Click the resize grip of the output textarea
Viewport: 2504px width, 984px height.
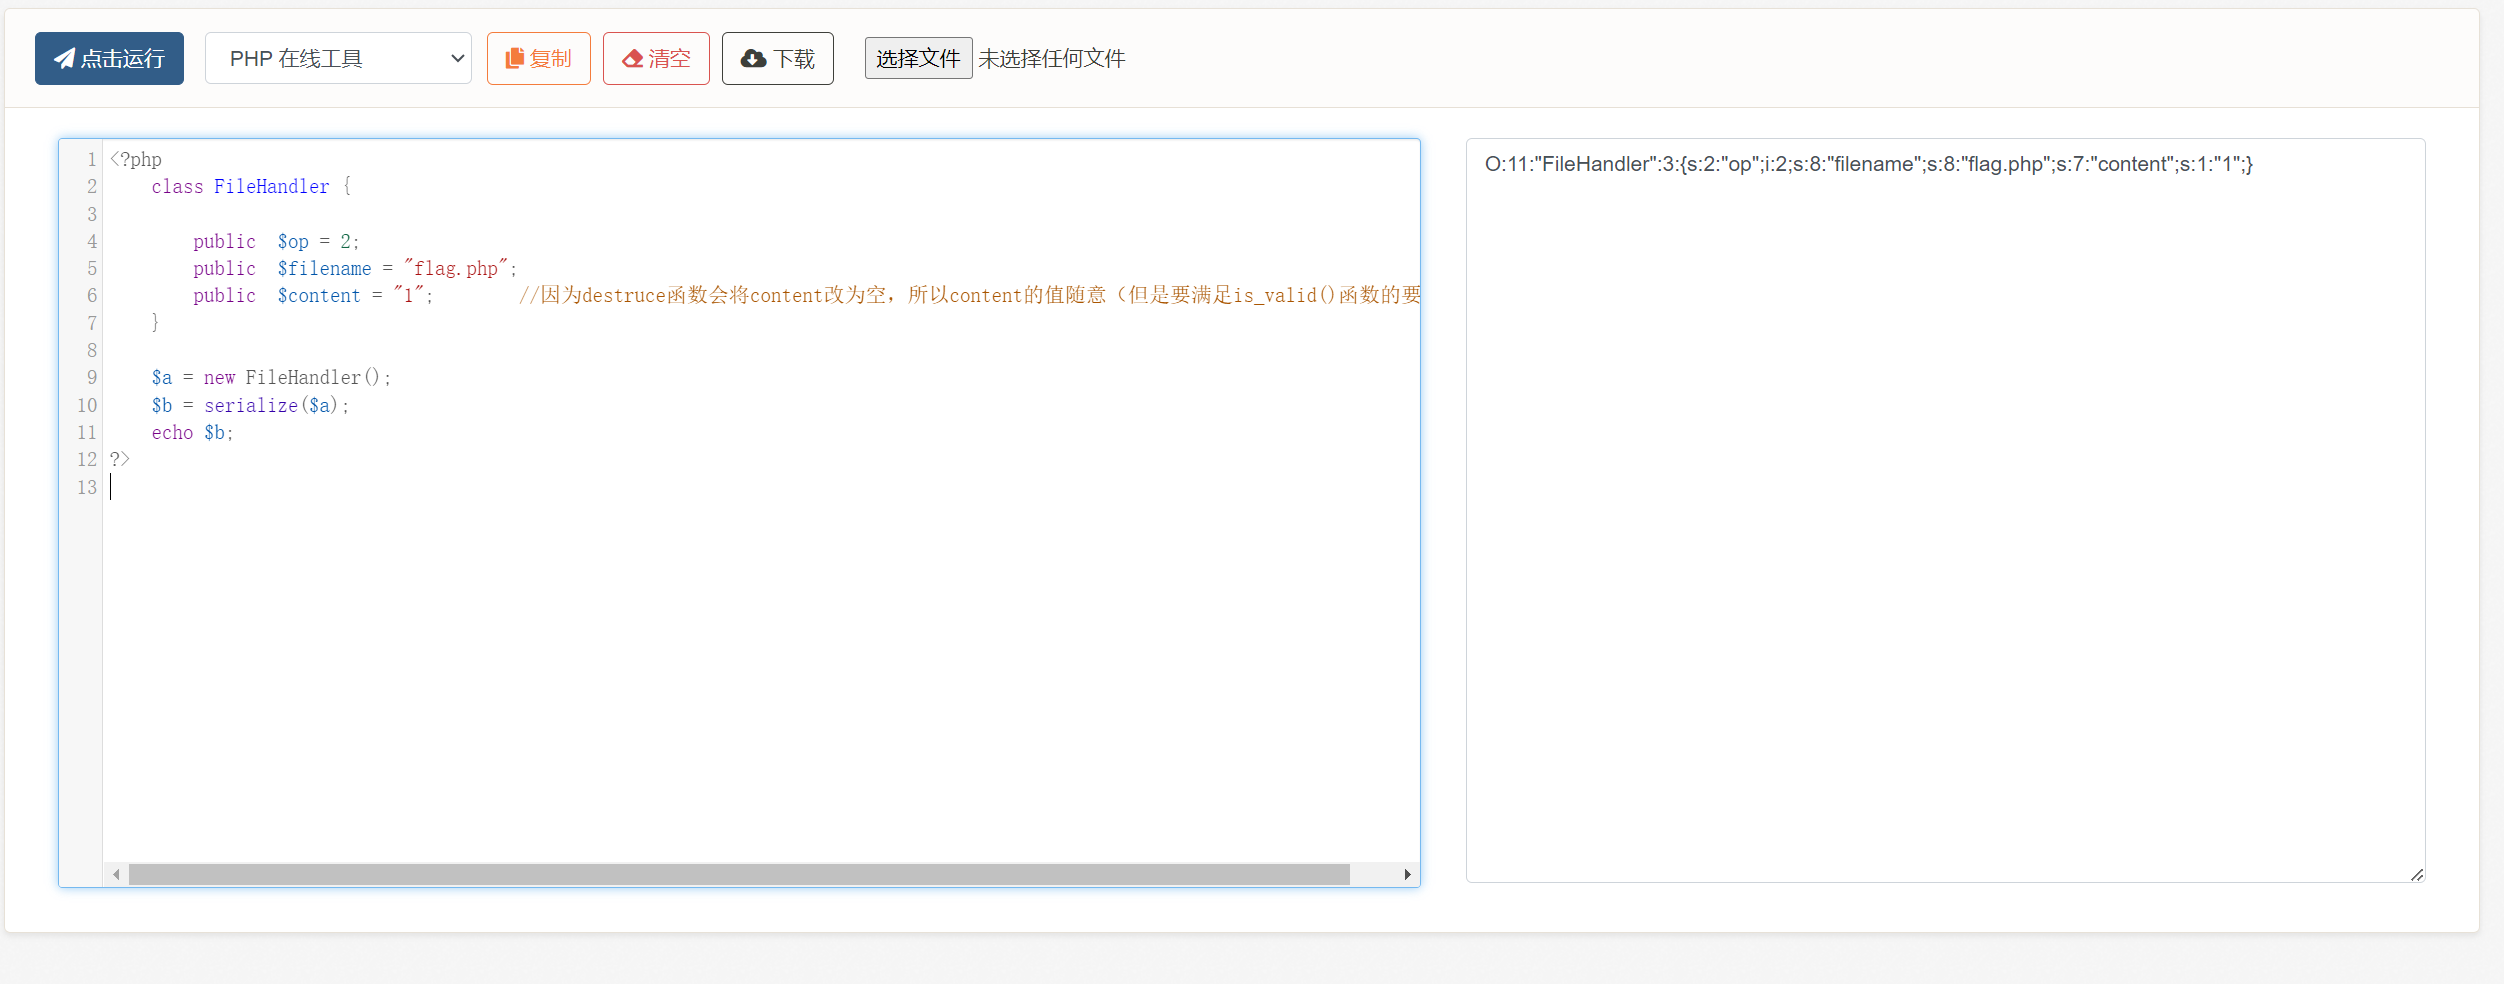coord(2417,875)
